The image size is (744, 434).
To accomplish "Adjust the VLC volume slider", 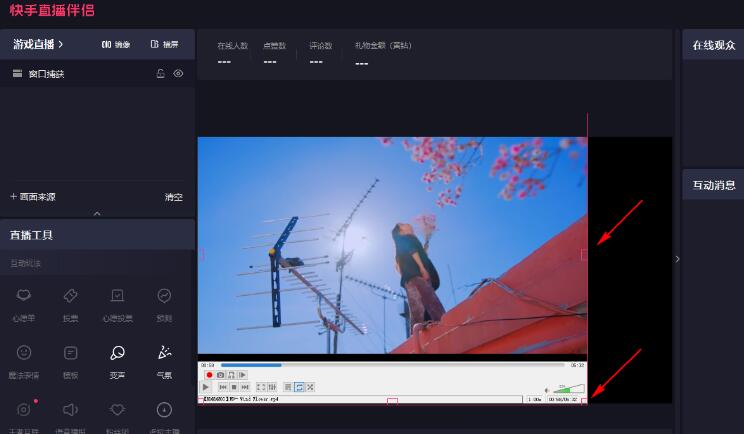I will click(568, 389).
